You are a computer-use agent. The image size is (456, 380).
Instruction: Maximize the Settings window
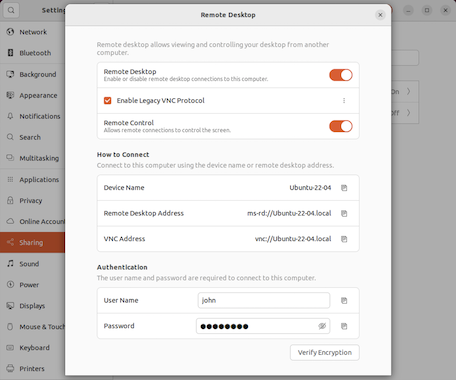[x=427, y=10]
